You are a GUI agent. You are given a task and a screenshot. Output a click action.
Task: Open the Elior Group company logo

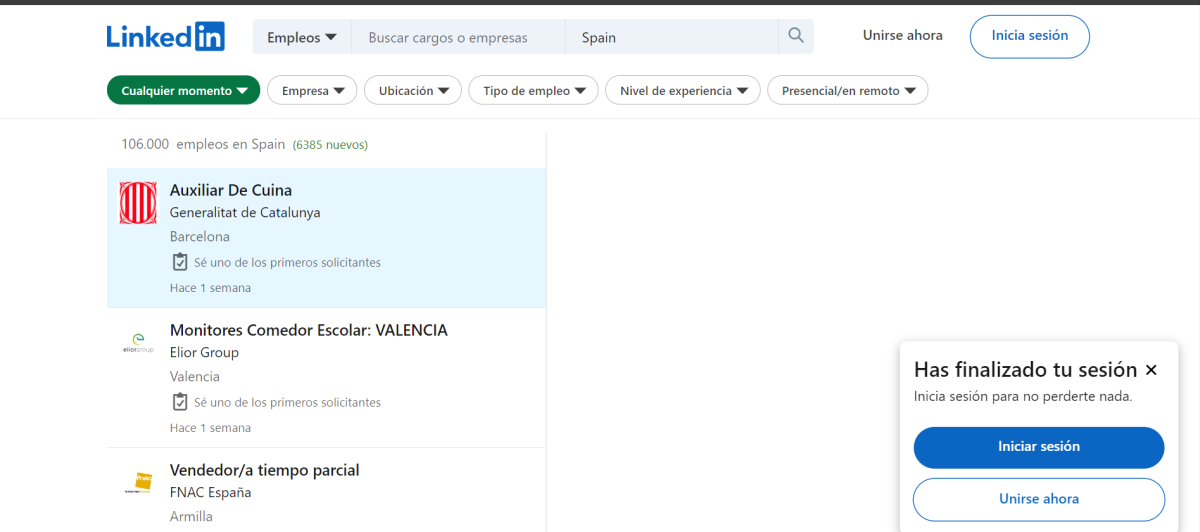click(138, 343)
